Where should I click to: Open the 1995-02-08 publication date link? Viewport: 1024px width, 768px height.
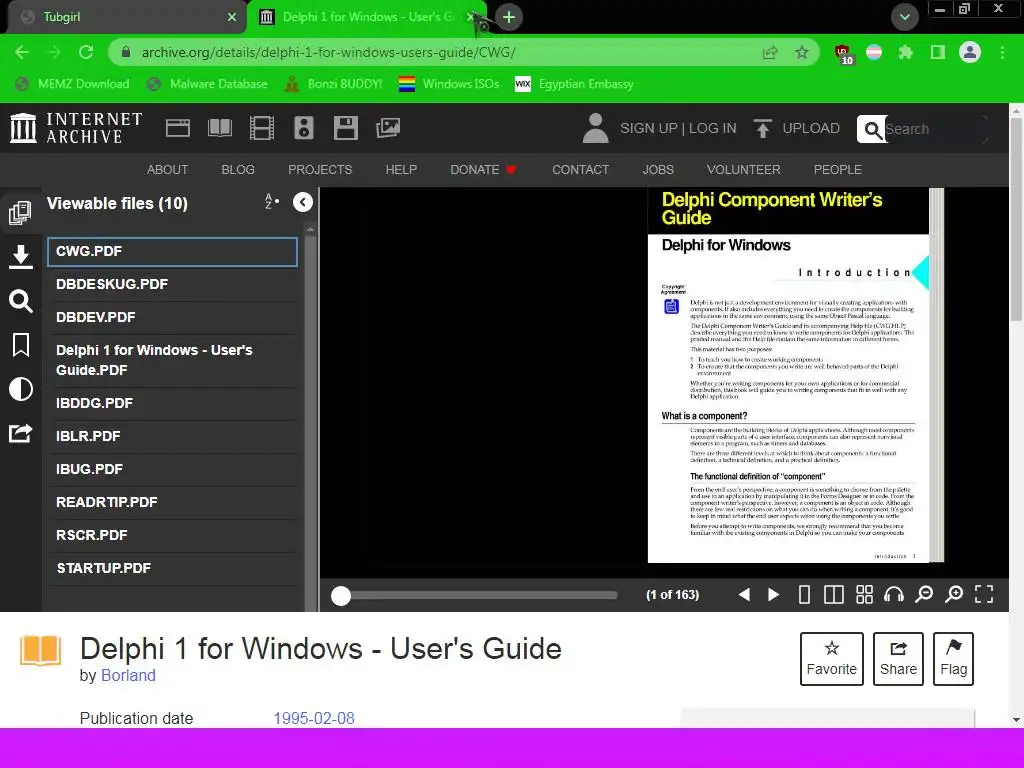313,718
